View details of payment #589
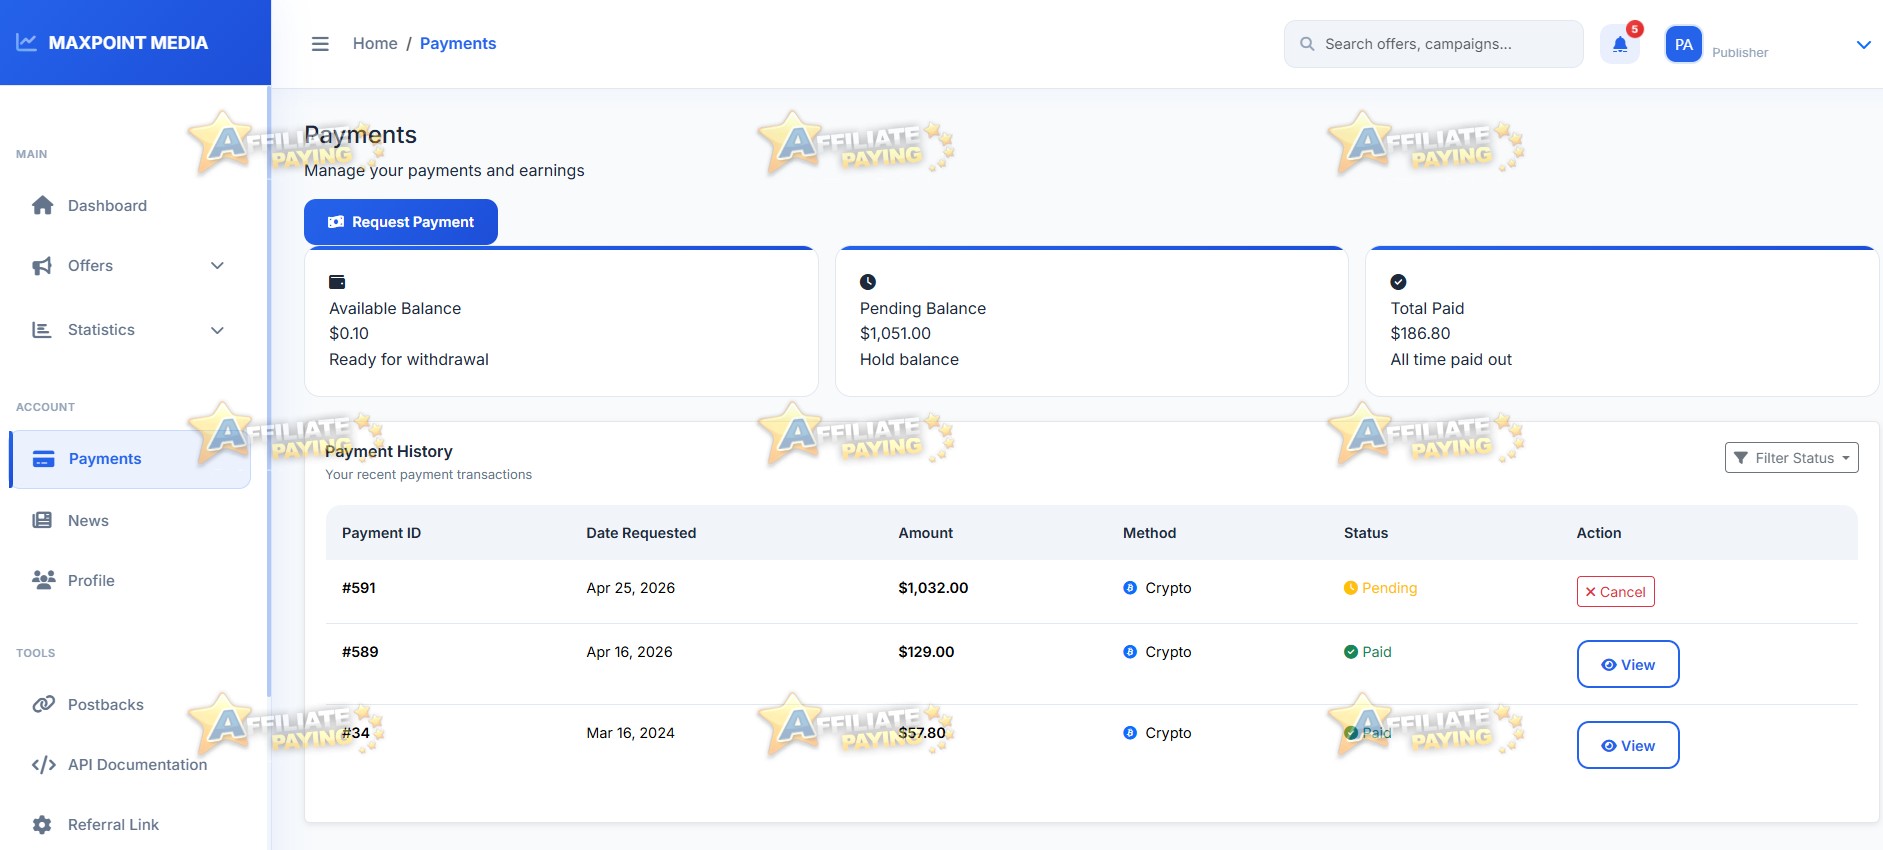Screen dimensions: 1883x850 click(1628, 664)
